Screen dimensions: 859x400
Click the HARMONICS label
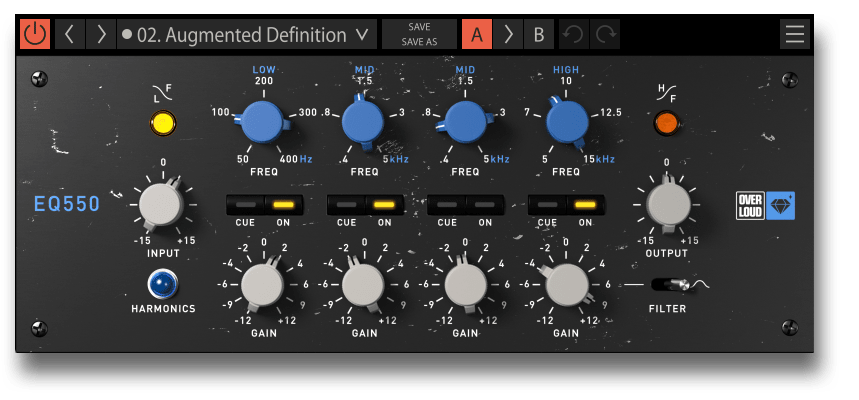coord(163,308)
